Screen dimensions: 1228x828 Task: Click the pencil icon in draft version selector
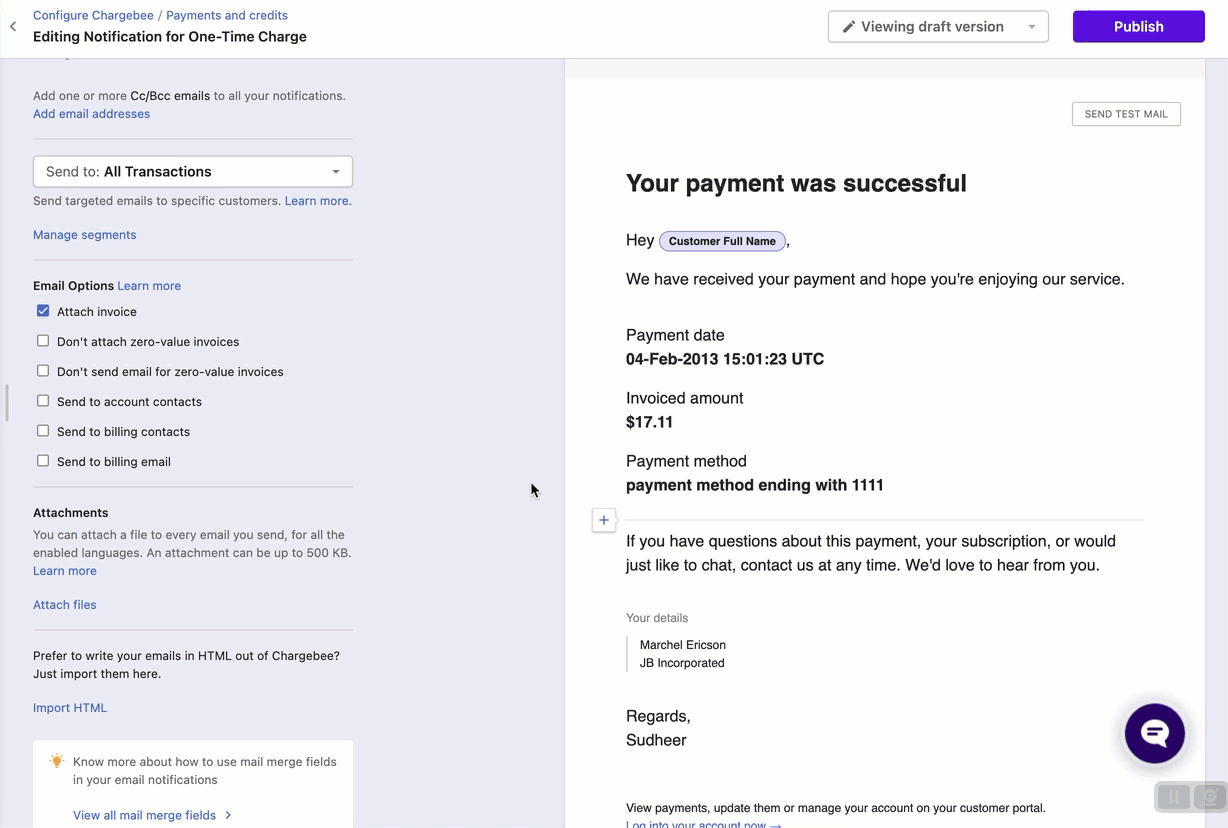point(849,27)
